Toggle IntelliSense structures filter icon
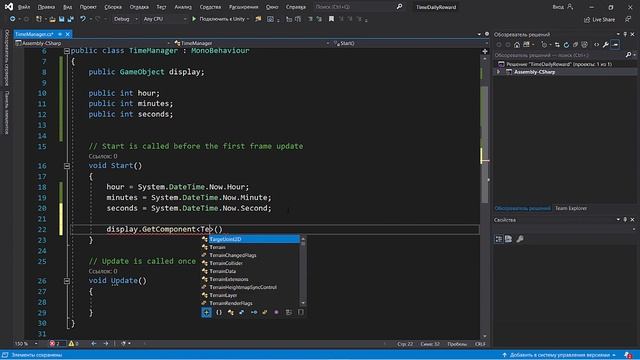 coord(242,312)
